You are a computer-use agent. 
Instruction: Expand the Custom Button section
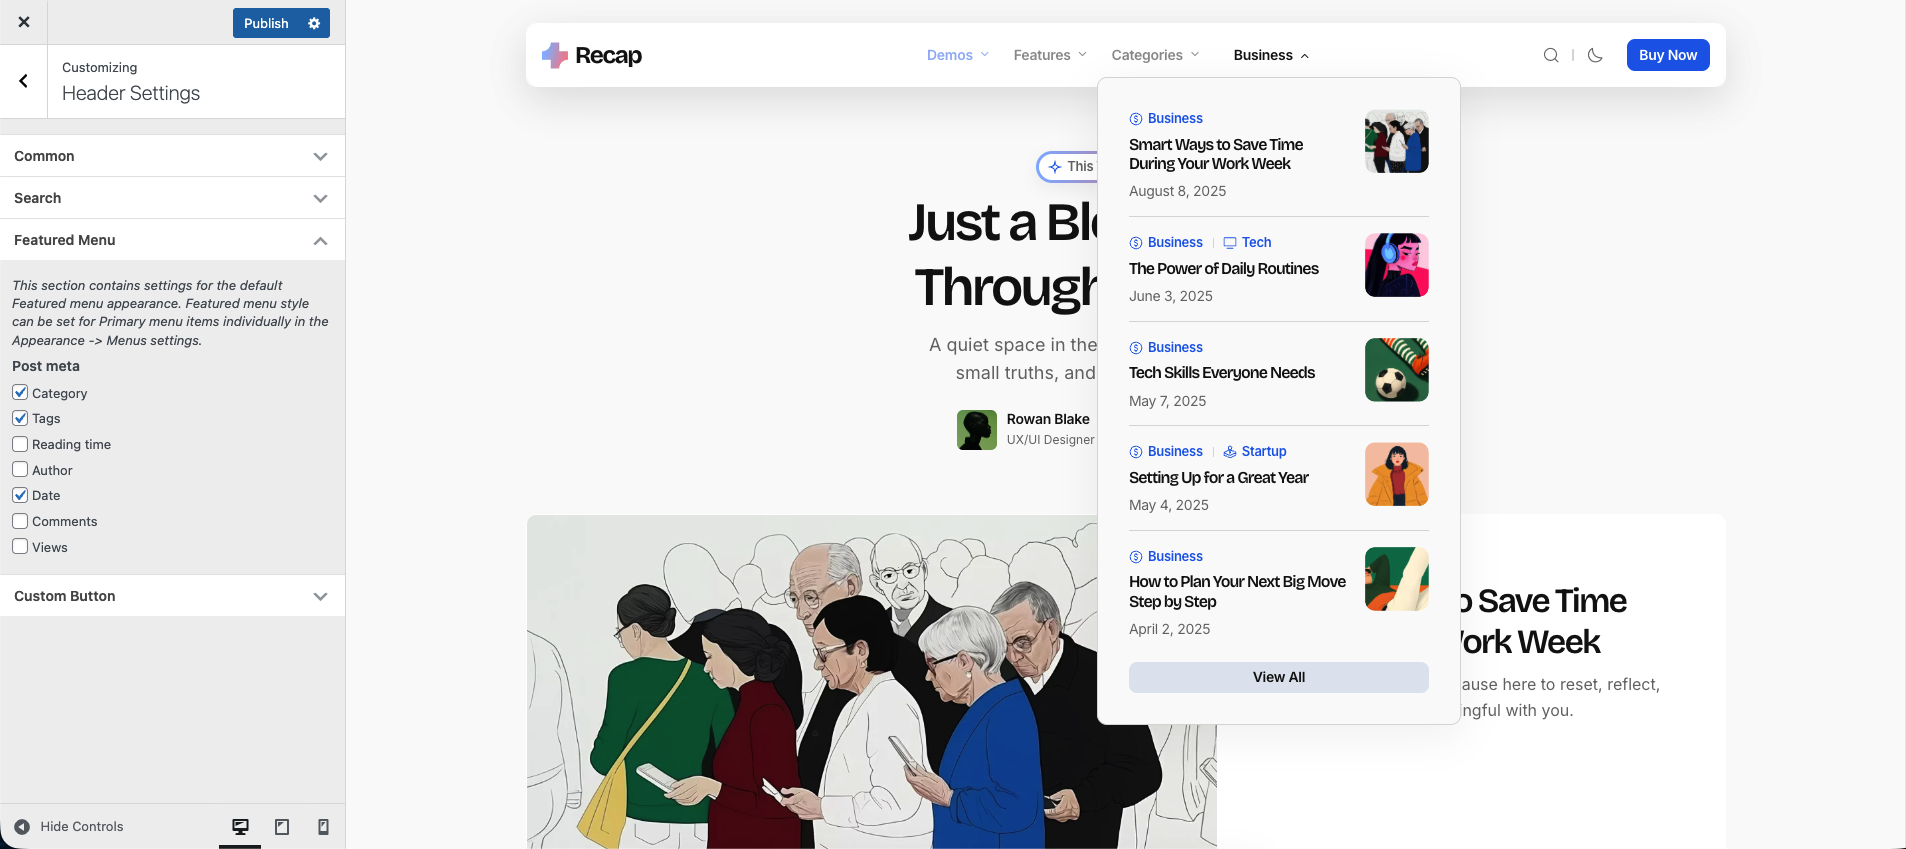coord(172,596)
